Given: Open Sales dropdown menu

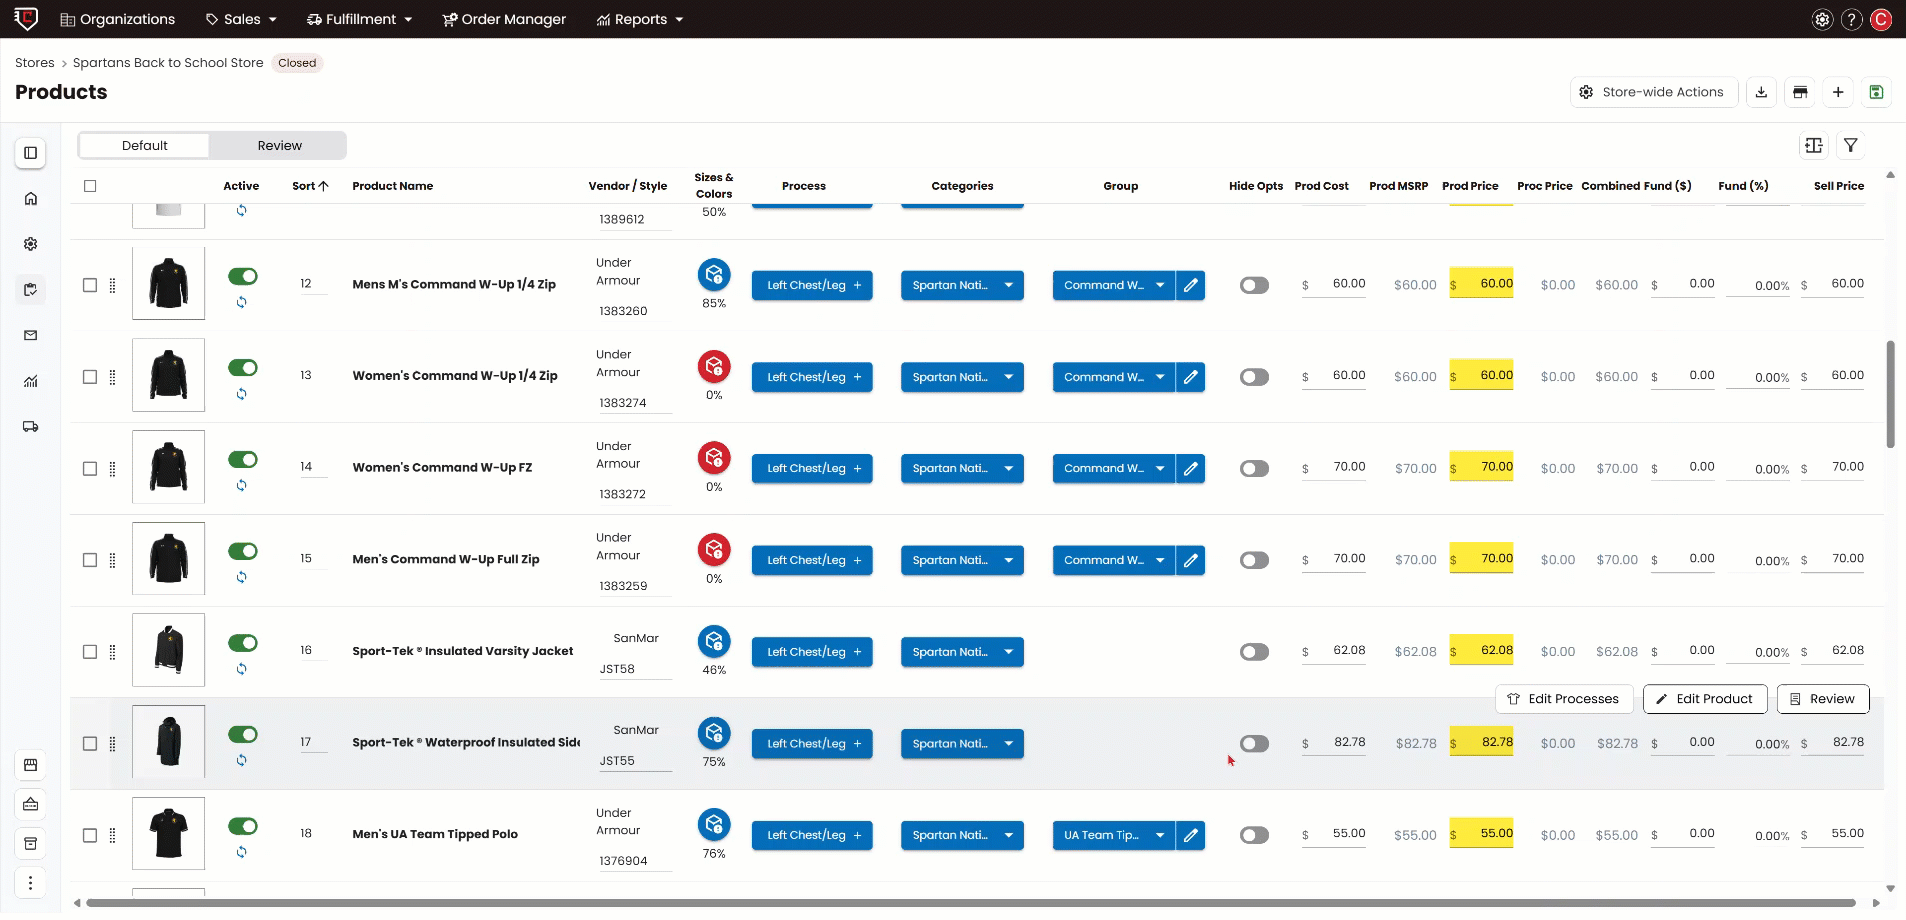Looking at the screenshot, I should 241,19.
